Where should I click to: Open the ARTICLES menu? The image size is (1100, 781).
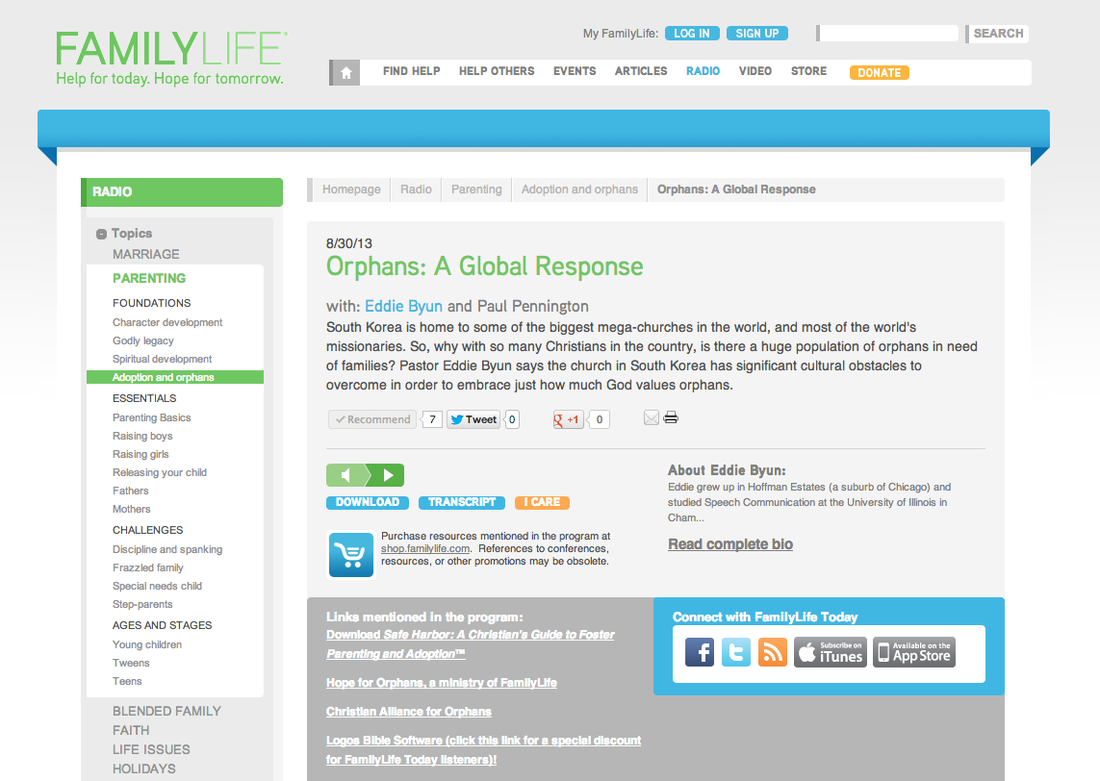tap(641, 71)
